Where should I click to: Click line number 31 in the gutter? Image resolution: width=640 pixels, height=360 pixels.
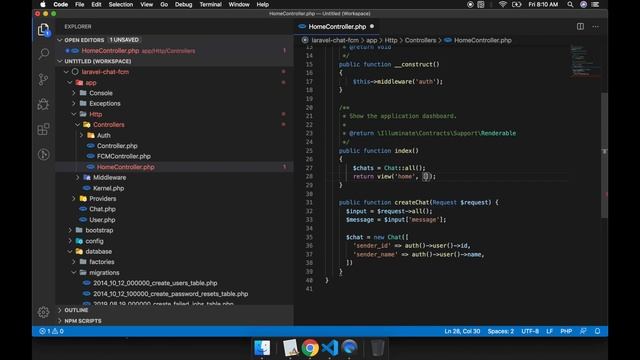click(x=309, y=202)
